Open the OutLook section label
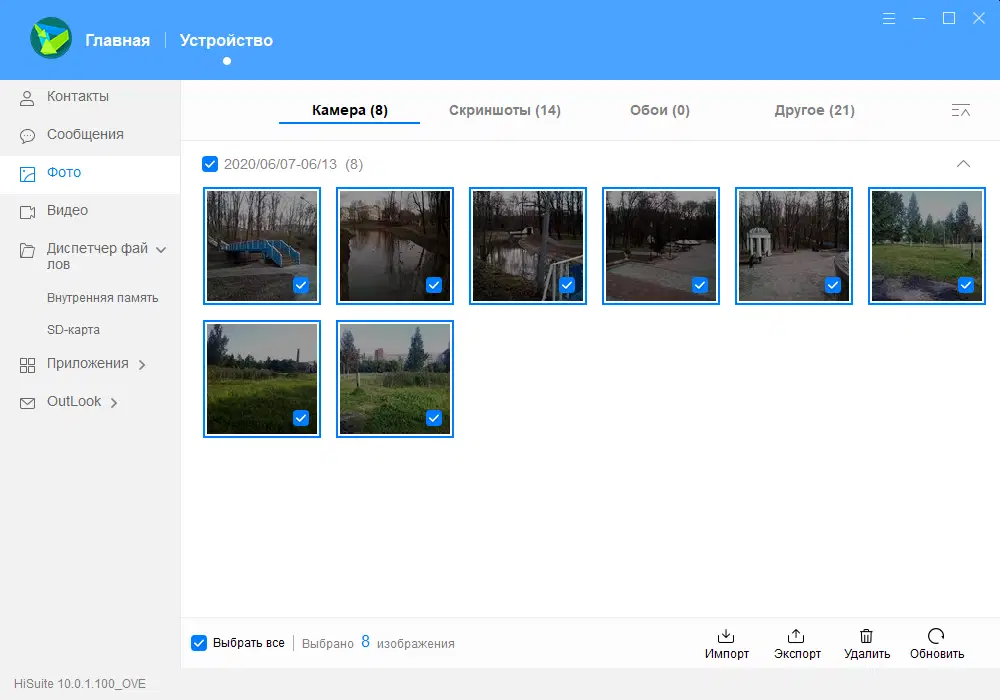The width and height of the screenshot is (1000, 700). click(x=74, y=402)
